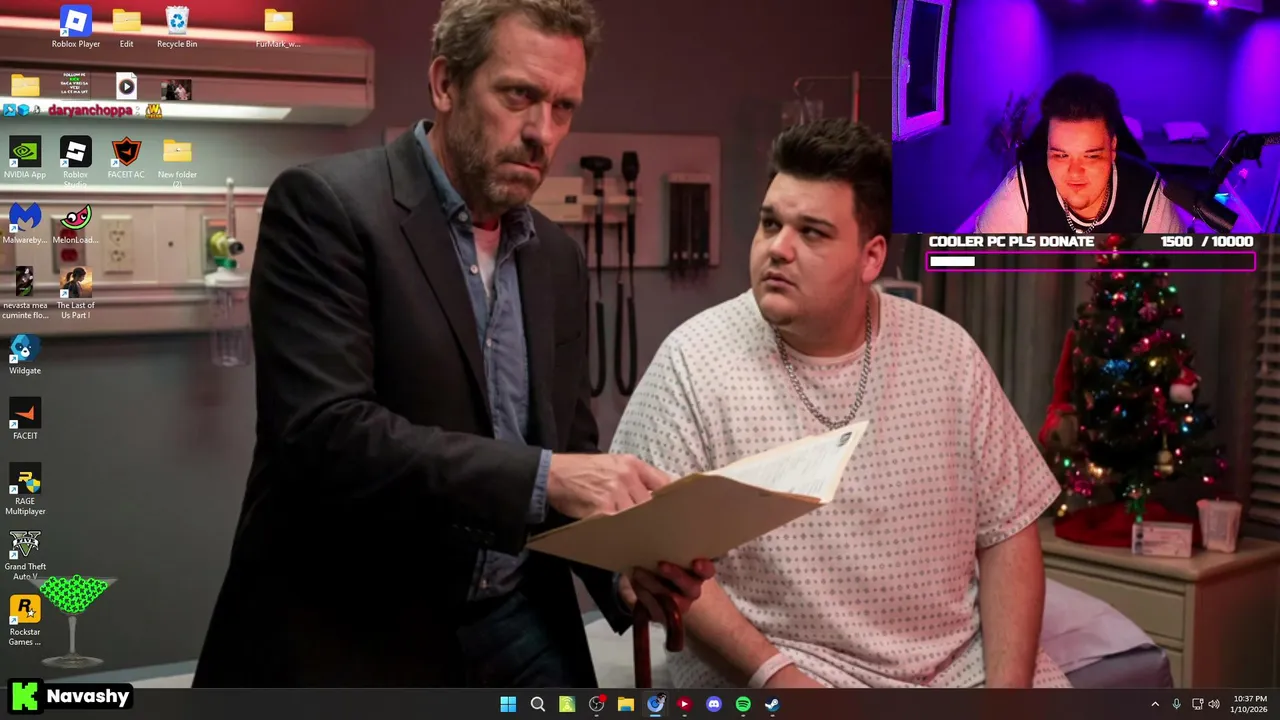
Task: Open taskbar Search
Action: coord(537,704)
